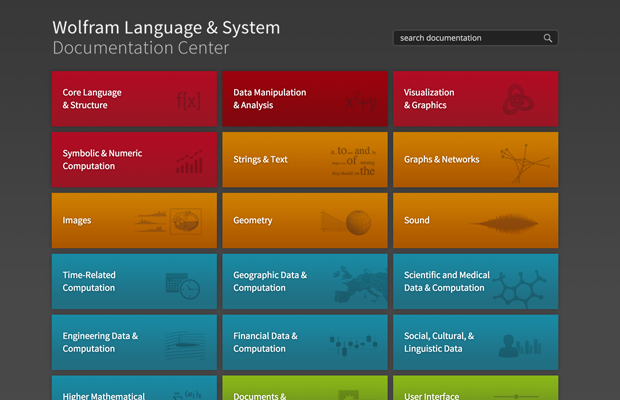The image size is (620, 400).
Task: Click the calendar clock icon on Time-Related tile
Action: (x=183, y=285)
